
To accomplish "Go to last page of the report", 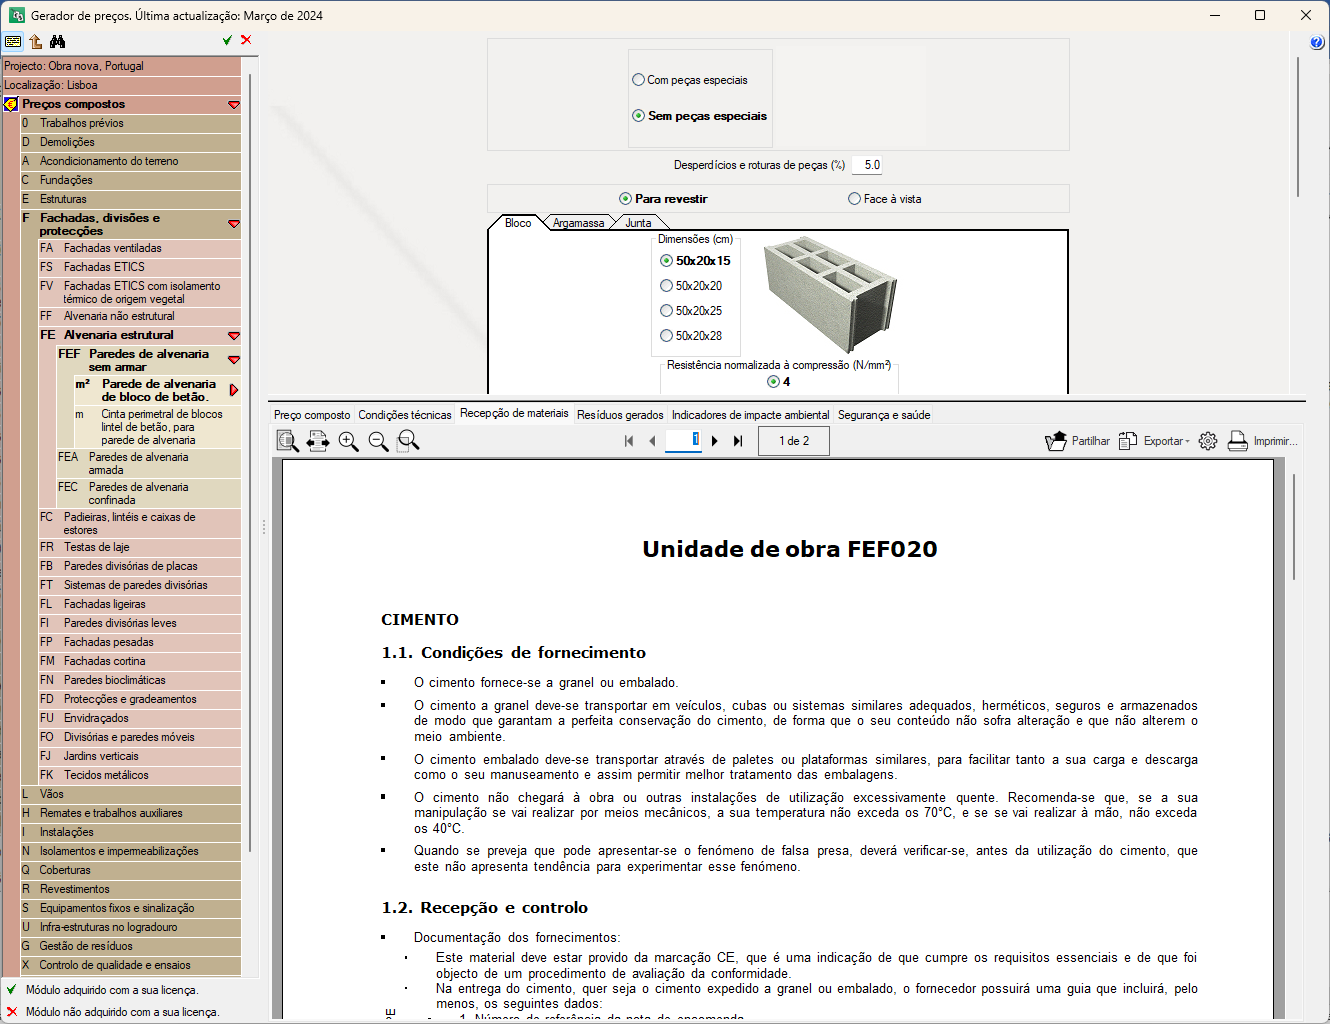I will click(738, 441).
